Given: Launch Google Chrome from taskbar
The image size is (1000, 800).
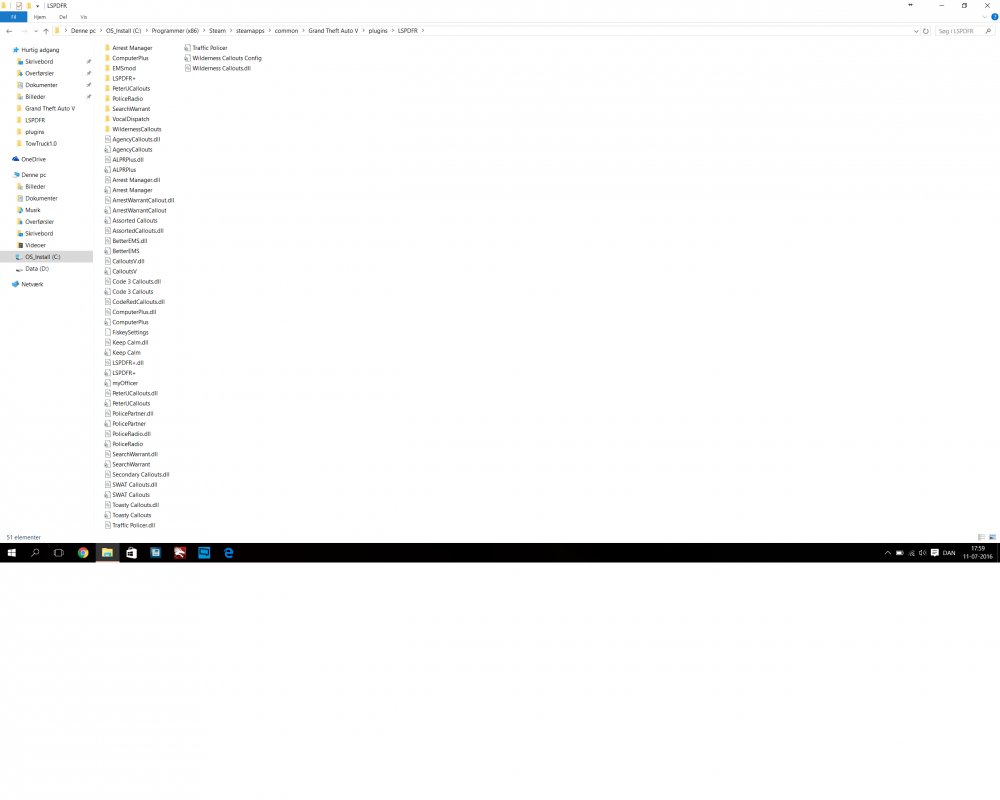Looking at the screenshot, I should (x=83, y=553).
